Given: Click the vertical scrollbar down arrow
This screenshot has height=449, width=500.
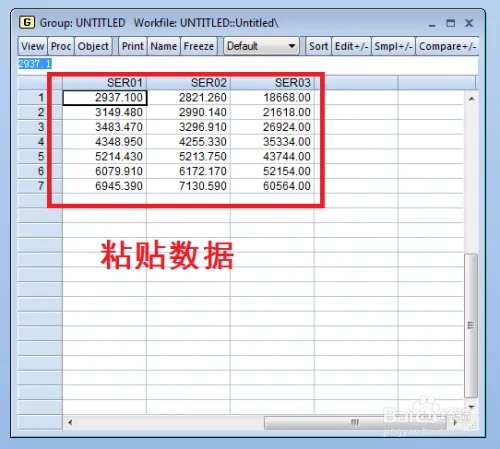Looking at the screenshot, I should coord(471,407).
